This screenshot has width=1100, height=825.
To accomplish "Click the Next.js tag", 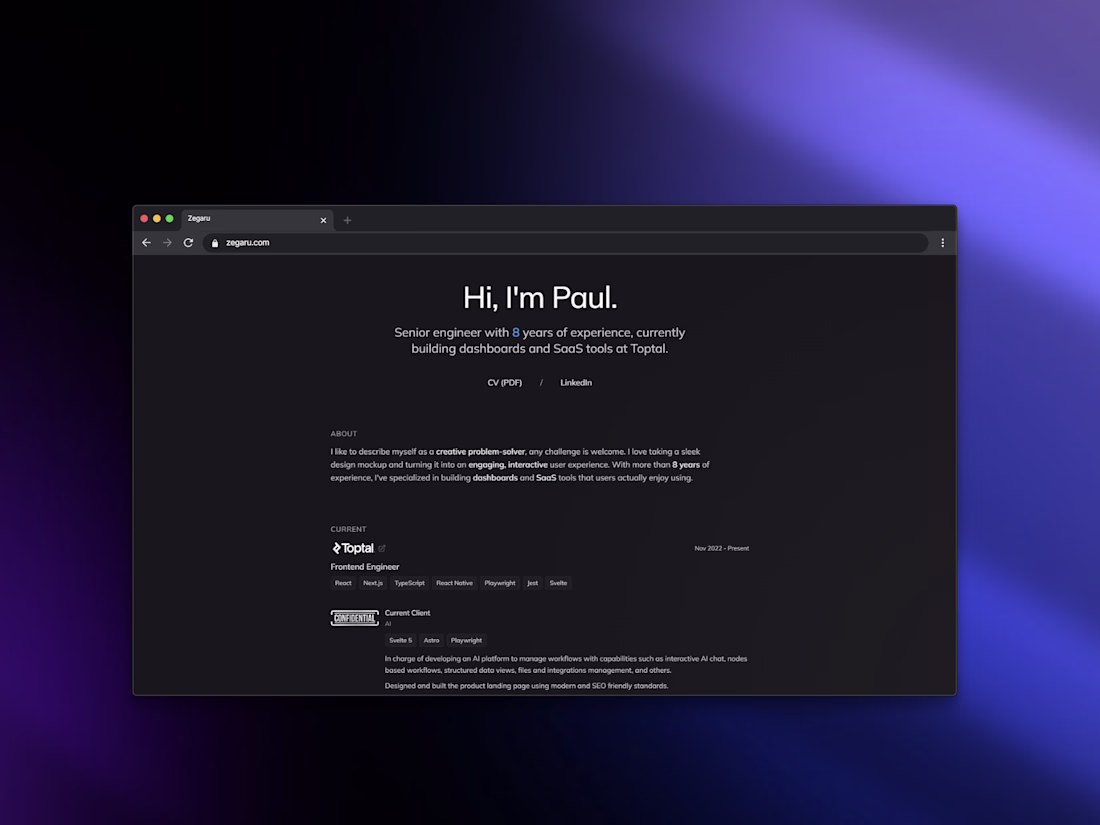I will coord(373,583).
